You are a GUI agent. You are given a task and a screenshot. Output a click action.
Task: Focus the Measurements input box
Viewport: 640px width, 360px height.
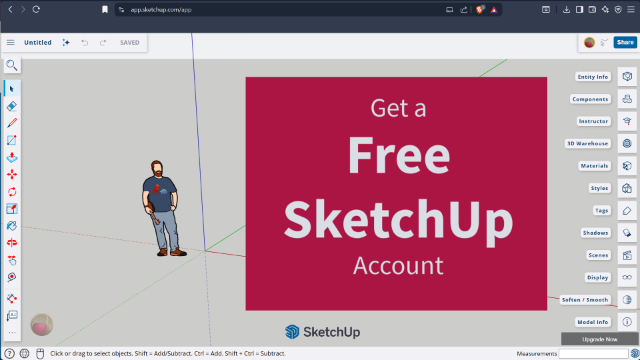pyautogui.click(x=593, y=353)
